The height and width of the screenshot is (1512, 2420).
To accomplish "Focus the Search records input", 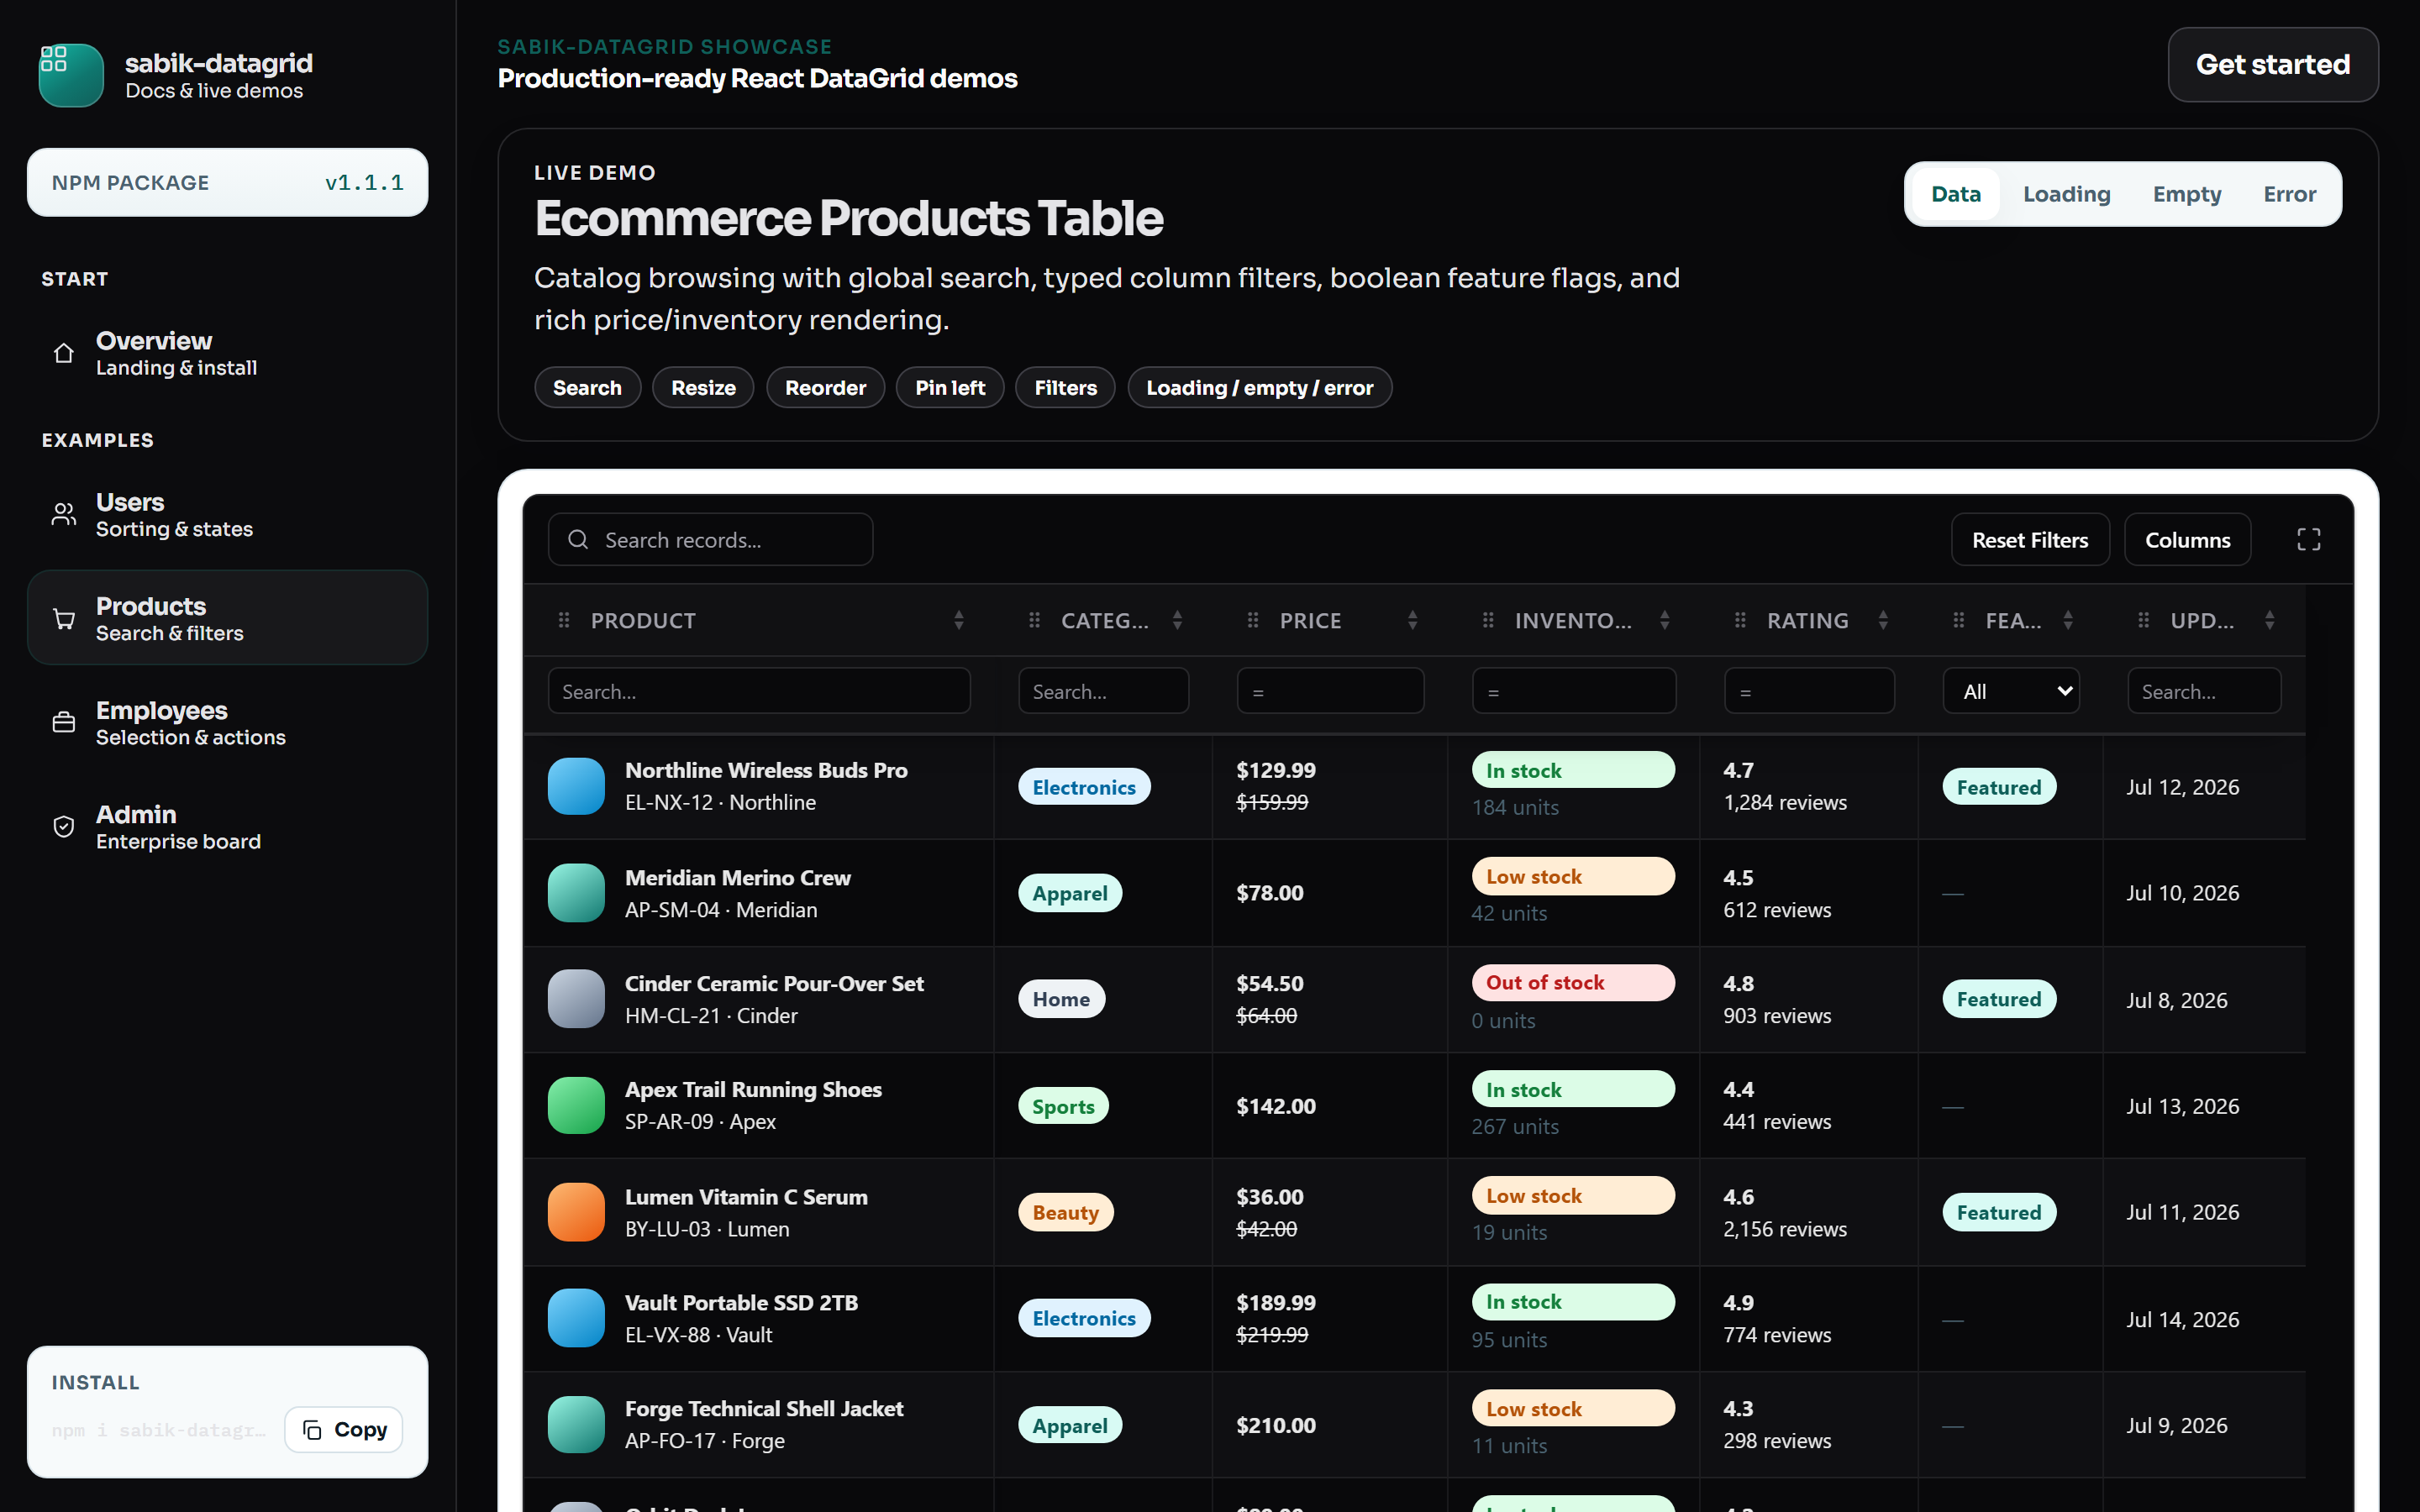I will 710,540.
